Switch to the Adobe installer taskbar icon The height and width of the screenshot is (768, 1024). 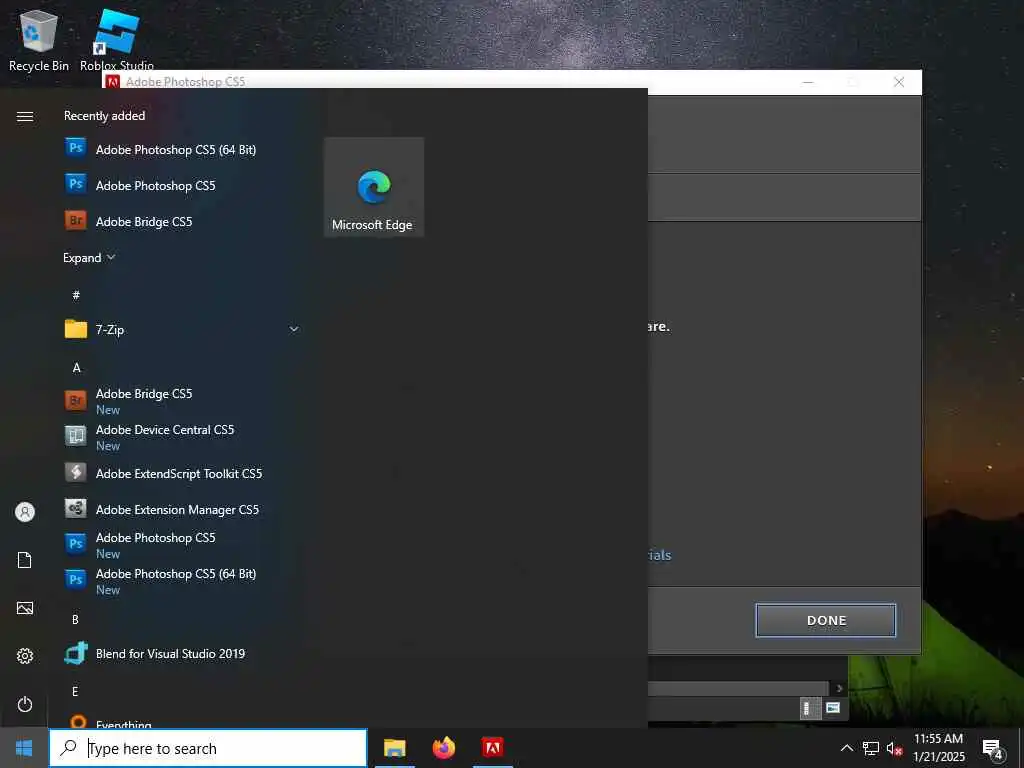[x=492, y=748]
